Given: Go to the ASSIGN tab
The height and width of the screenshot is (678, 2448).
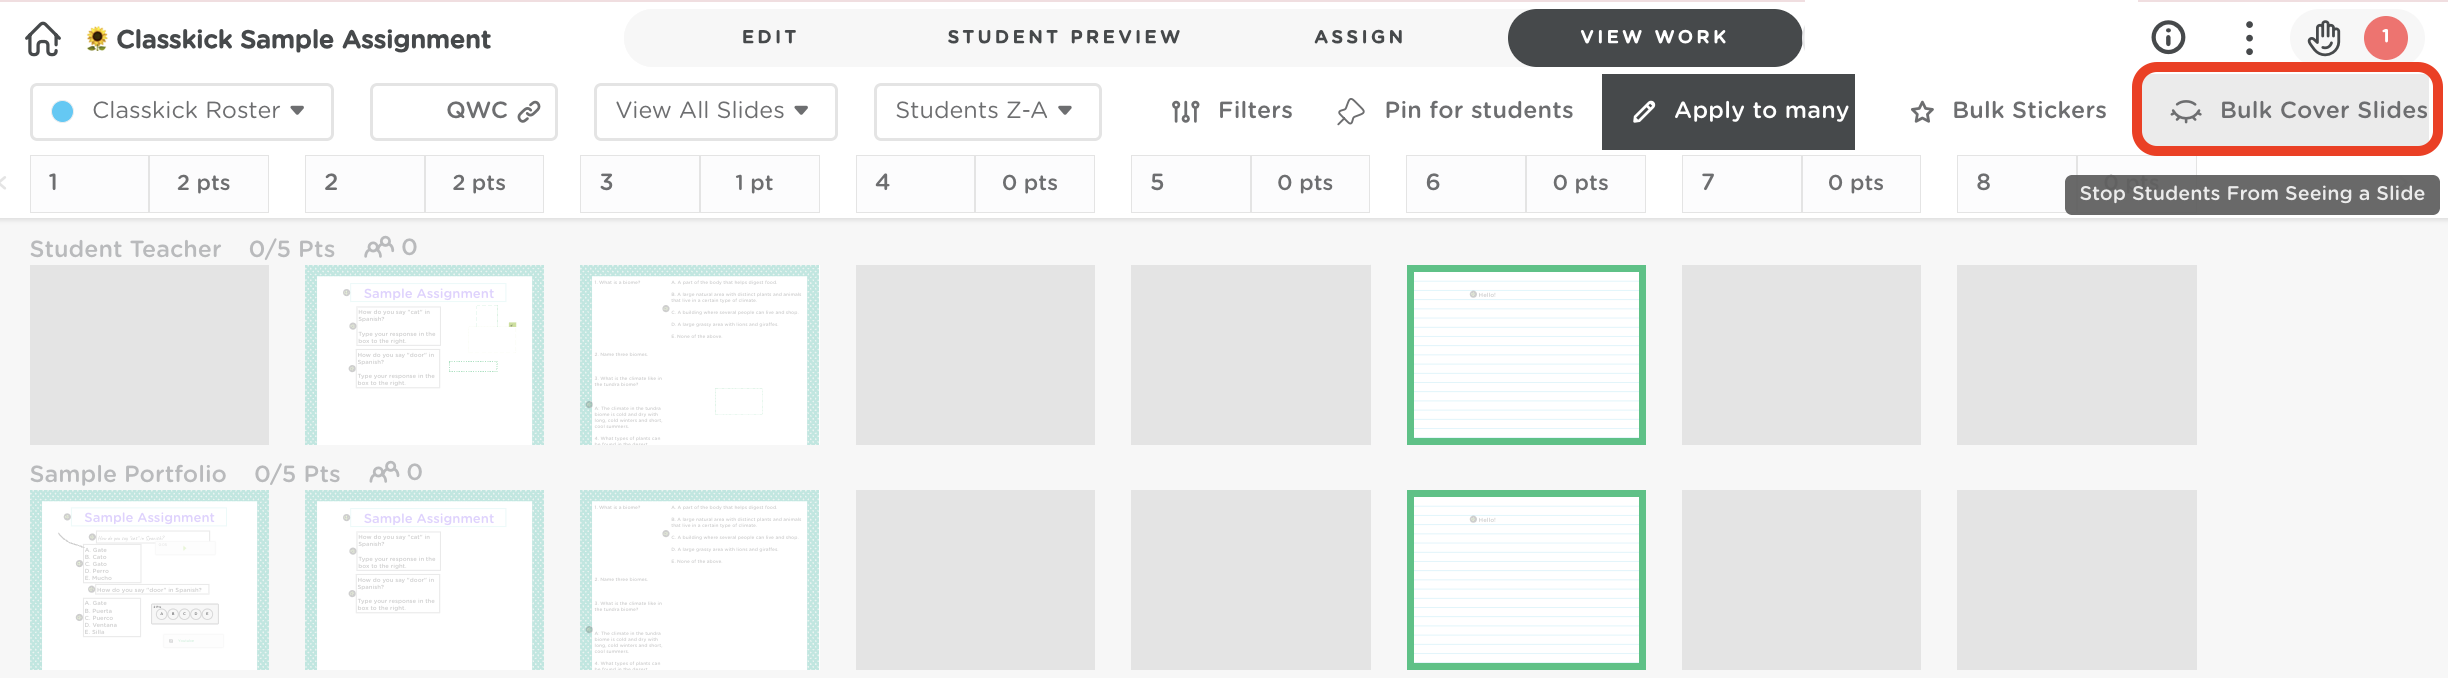Looking at the screenshot, I should coord(1359,37).
